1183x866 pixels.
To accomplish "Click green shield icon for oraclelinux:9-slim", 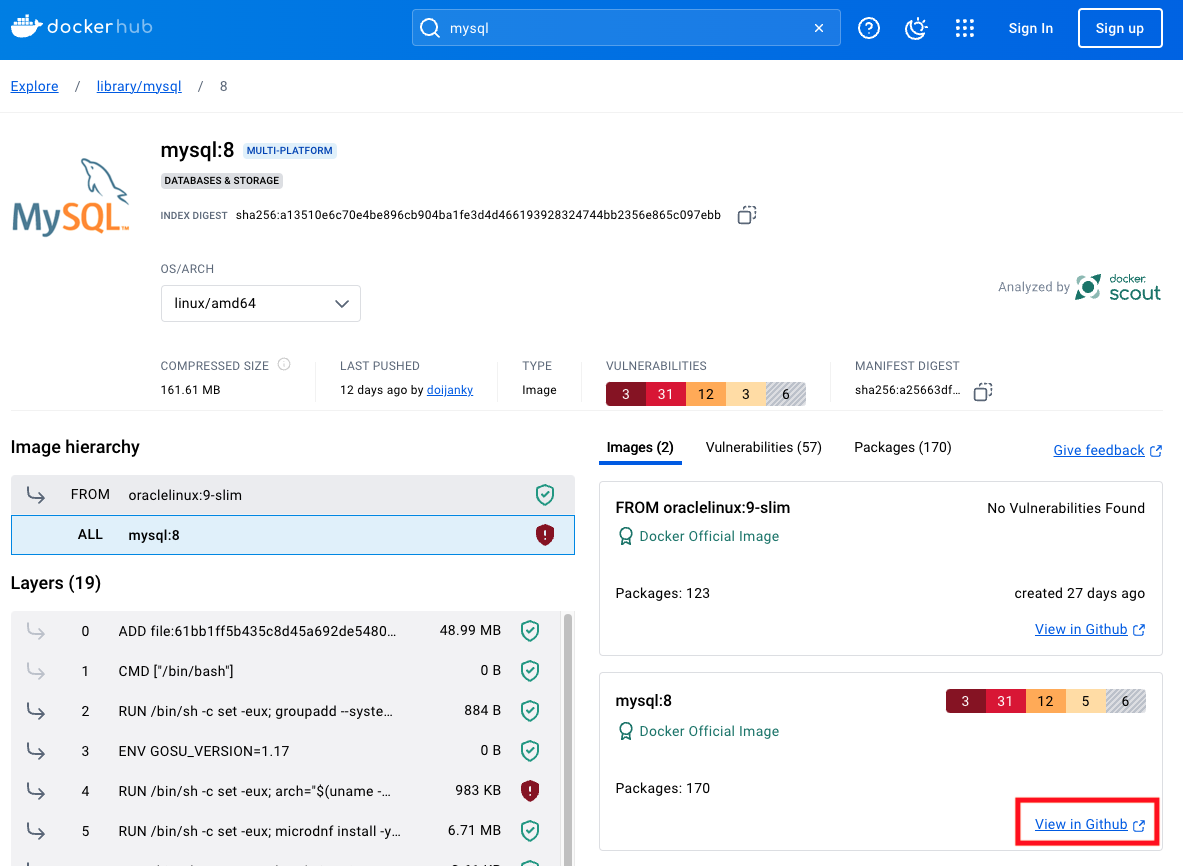I will click(x=545, y=495).
